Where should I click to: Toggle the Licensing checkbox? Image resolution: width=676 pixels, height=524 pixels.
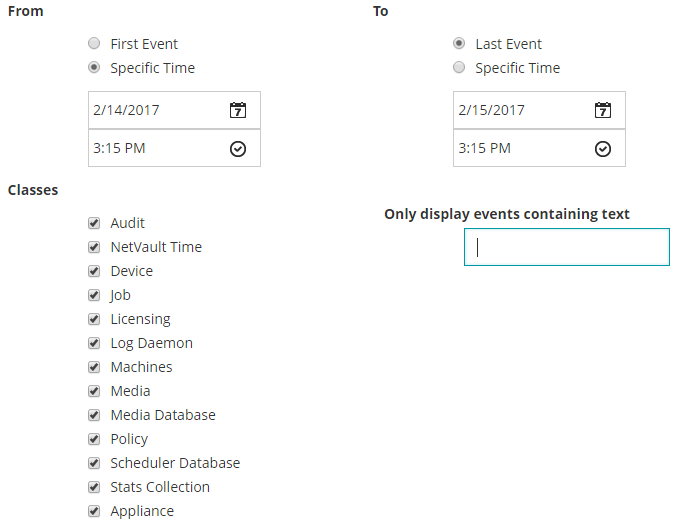[94, 319]
